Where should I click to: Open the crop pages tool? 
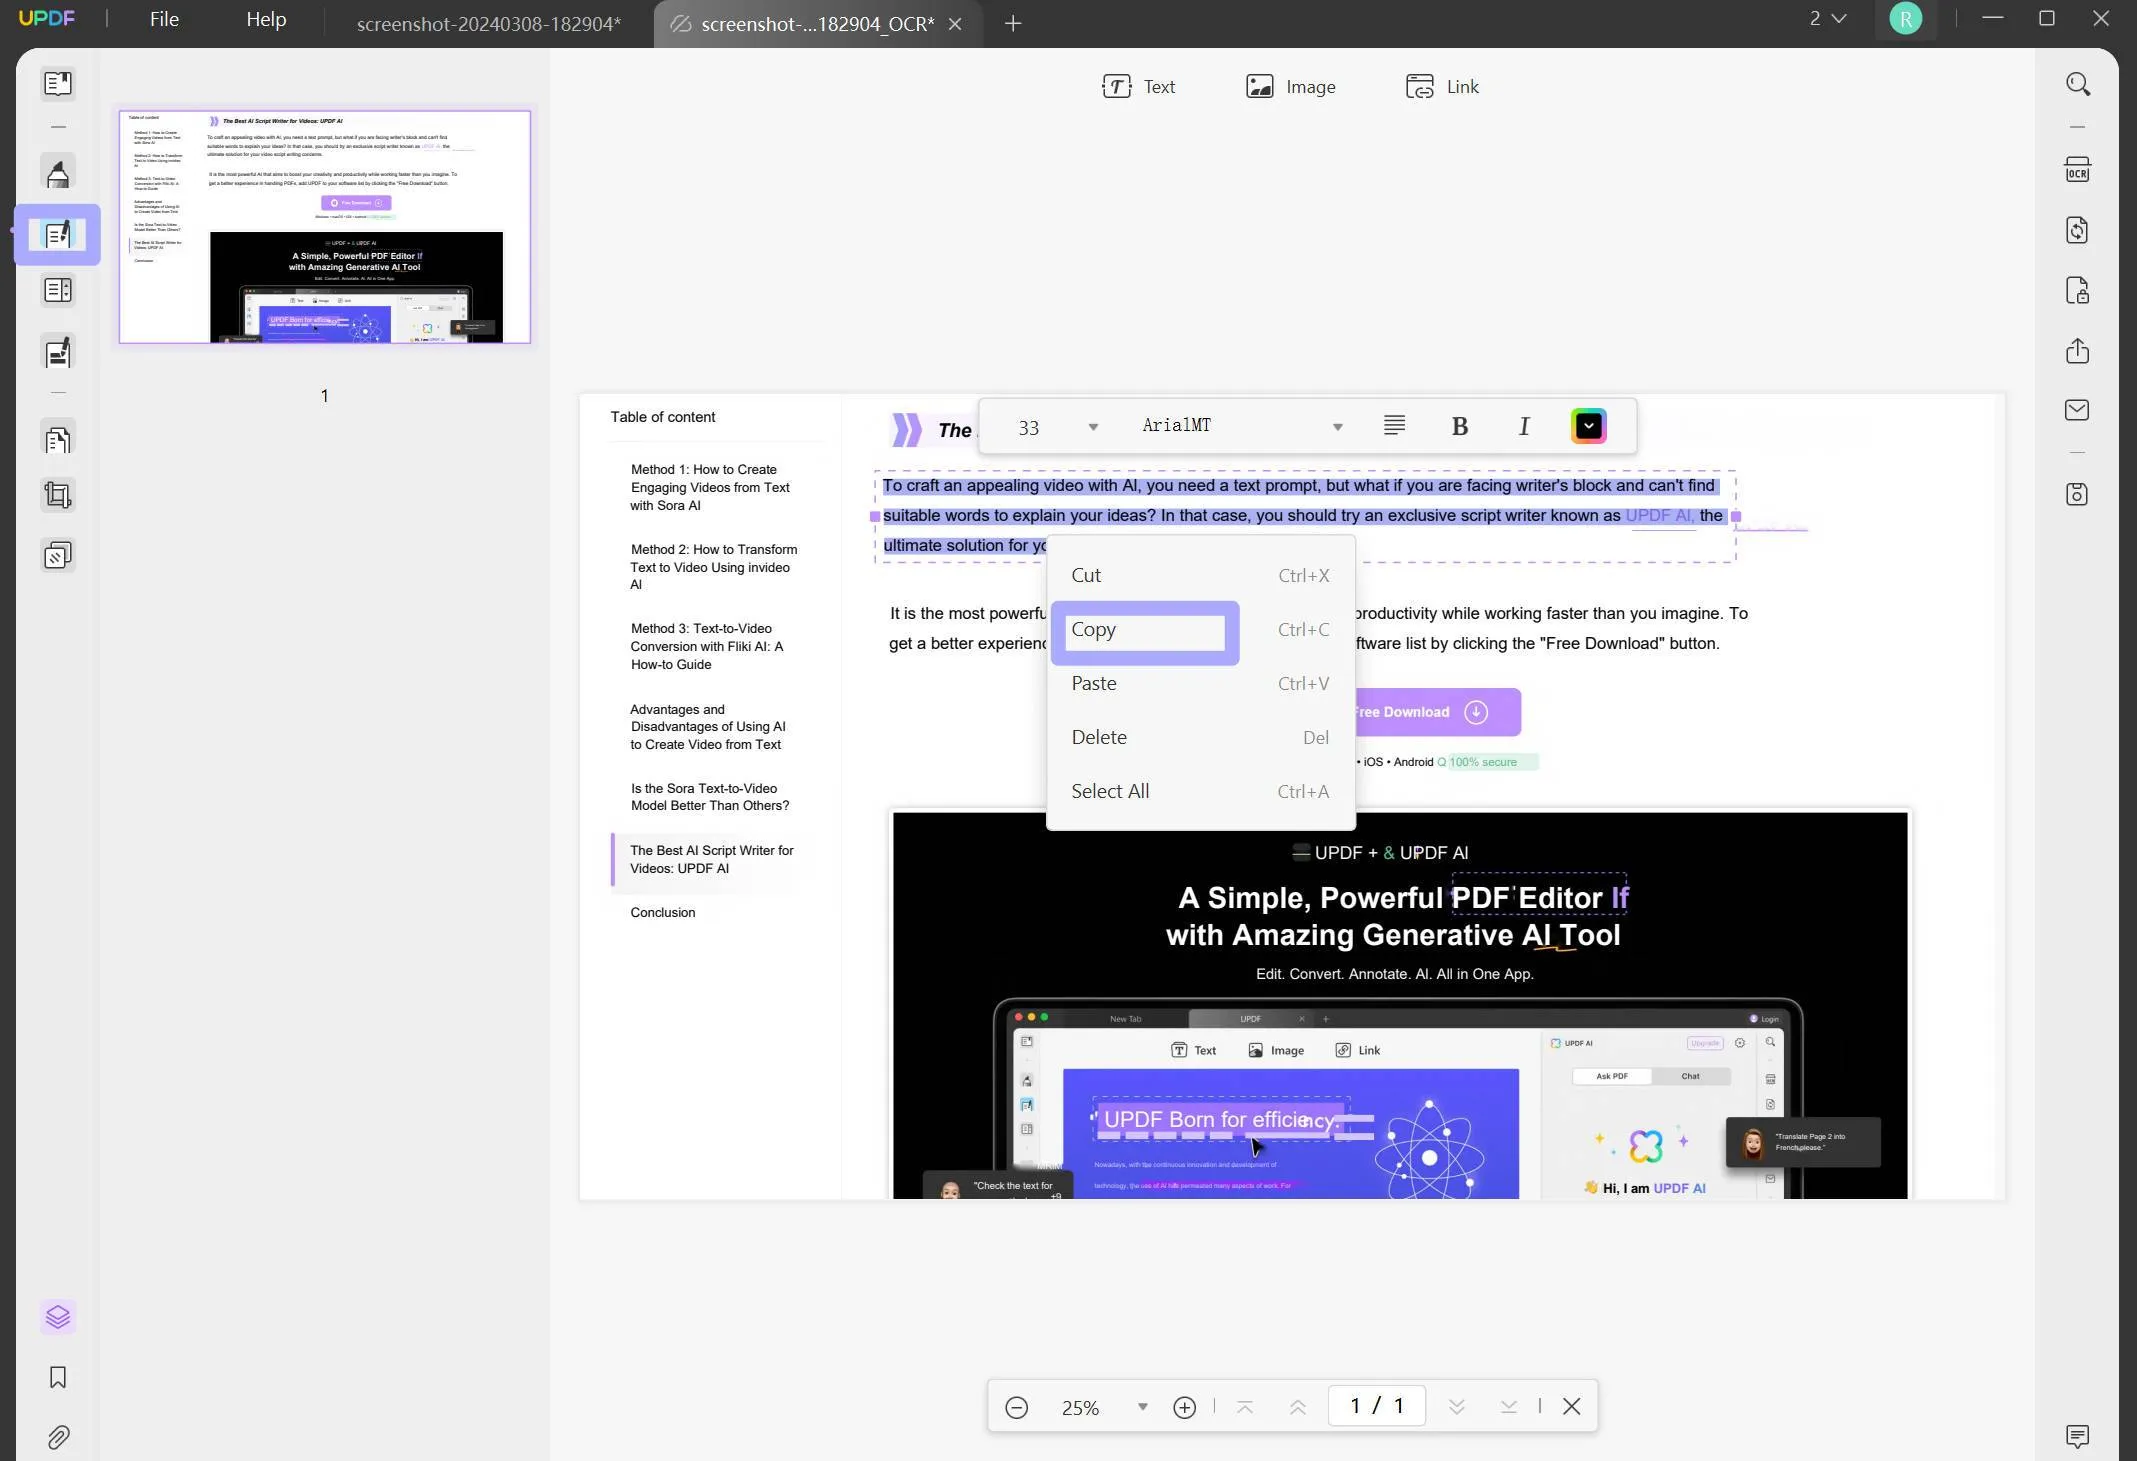(x=58, y=495)
